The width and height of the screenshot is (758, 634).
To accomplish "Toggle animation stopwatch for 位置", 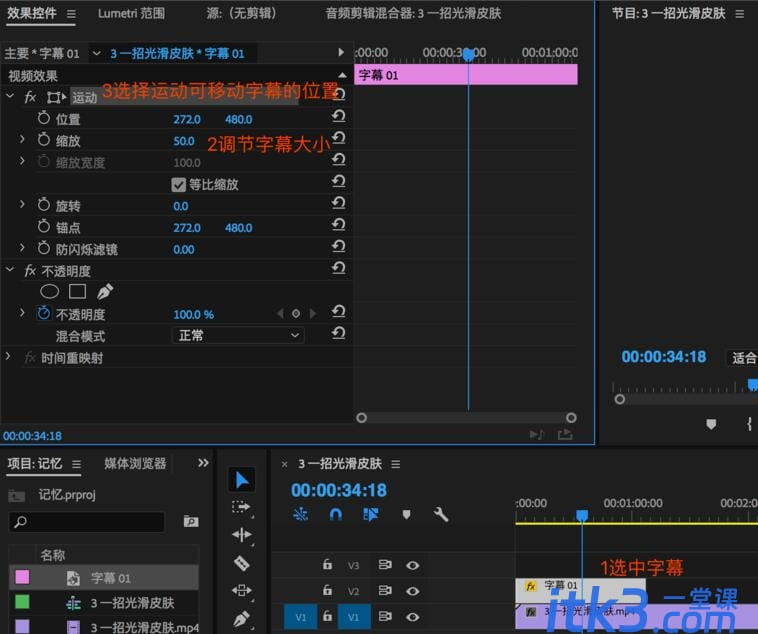I will point(44,118).
